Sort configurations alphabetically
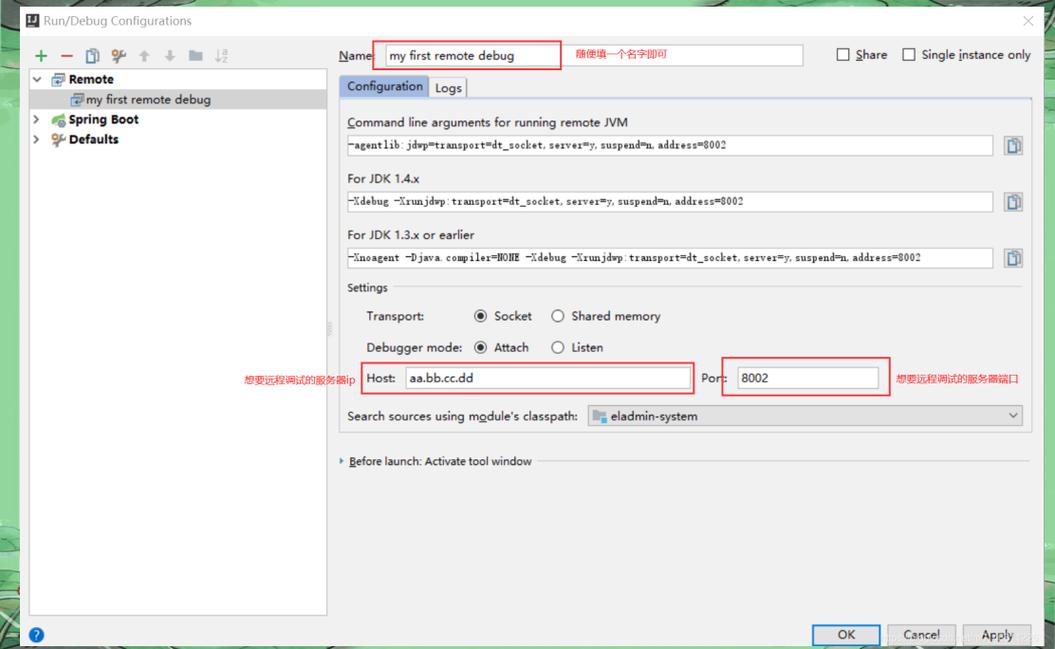Image resolution: width=1055 pixels, height=649 pixels. [221, 56]
